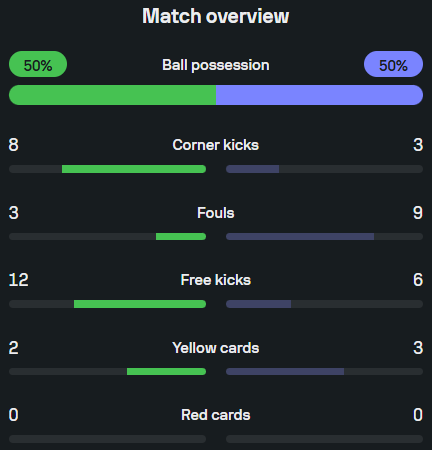This screenshot has width=432, height=450.
Task: Click the green Fouls bar
Action: (x=181, y=237)
